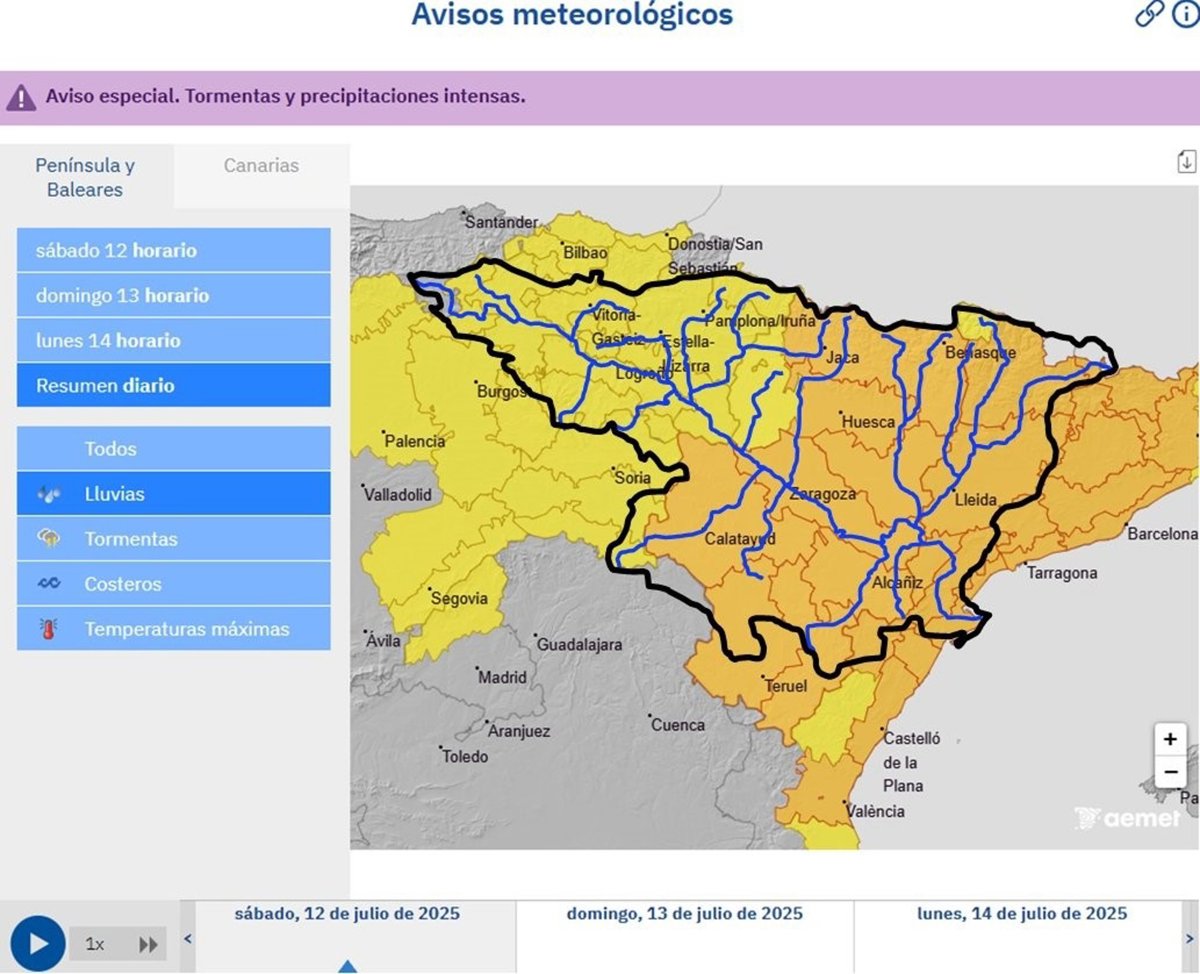This screenshot has height=974, width=1200.
Task: Click the special warning triangle icon
Action: [x=21, y=98]
